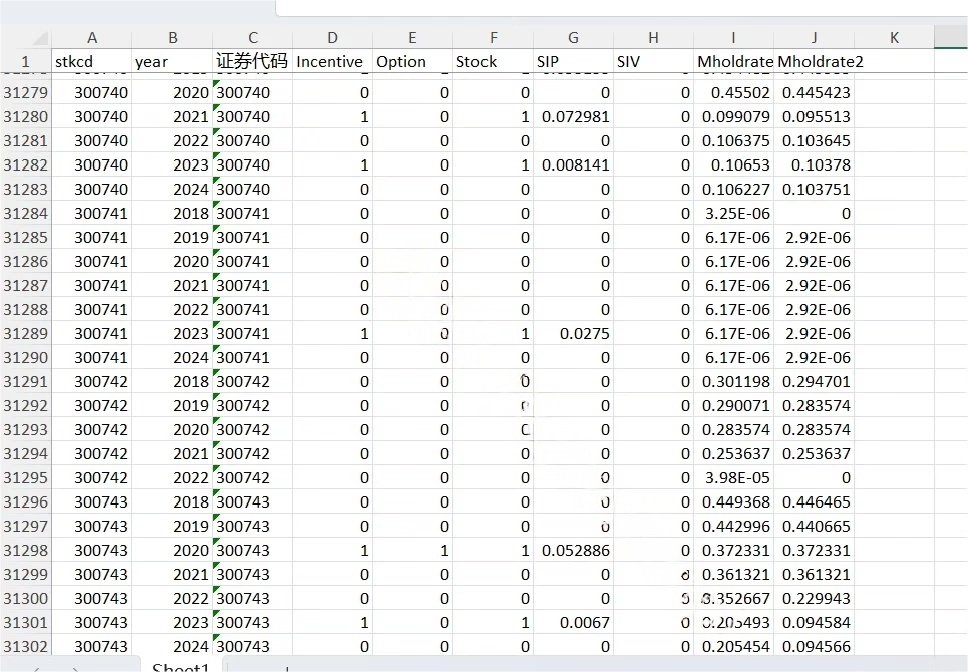Click the 证券代码 header cell
The width and height of the screenshot is (968, 672).
pyautogui.click(x=252, y=61)
